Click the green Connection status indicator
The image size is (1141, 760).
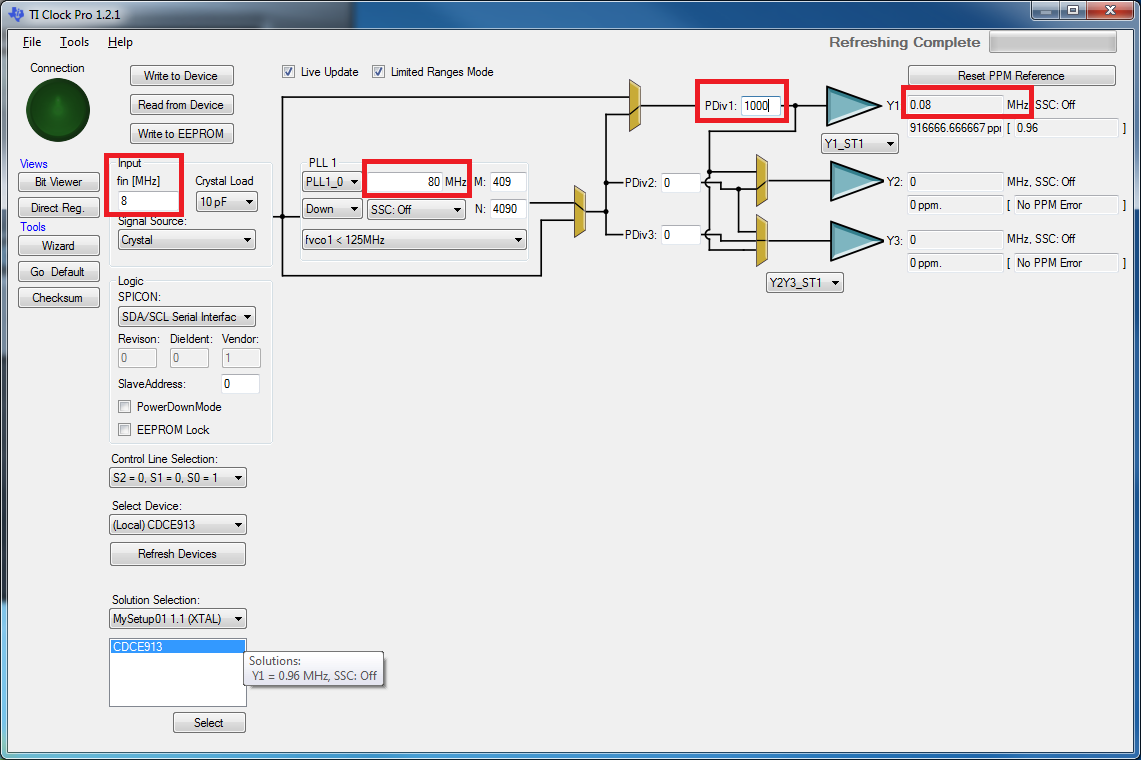pos(57,110)
